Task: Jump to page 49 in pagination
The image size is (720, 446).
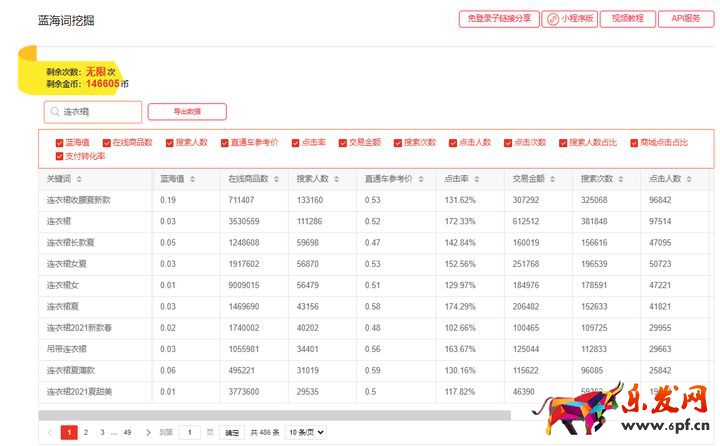Action: click(127, 433)
